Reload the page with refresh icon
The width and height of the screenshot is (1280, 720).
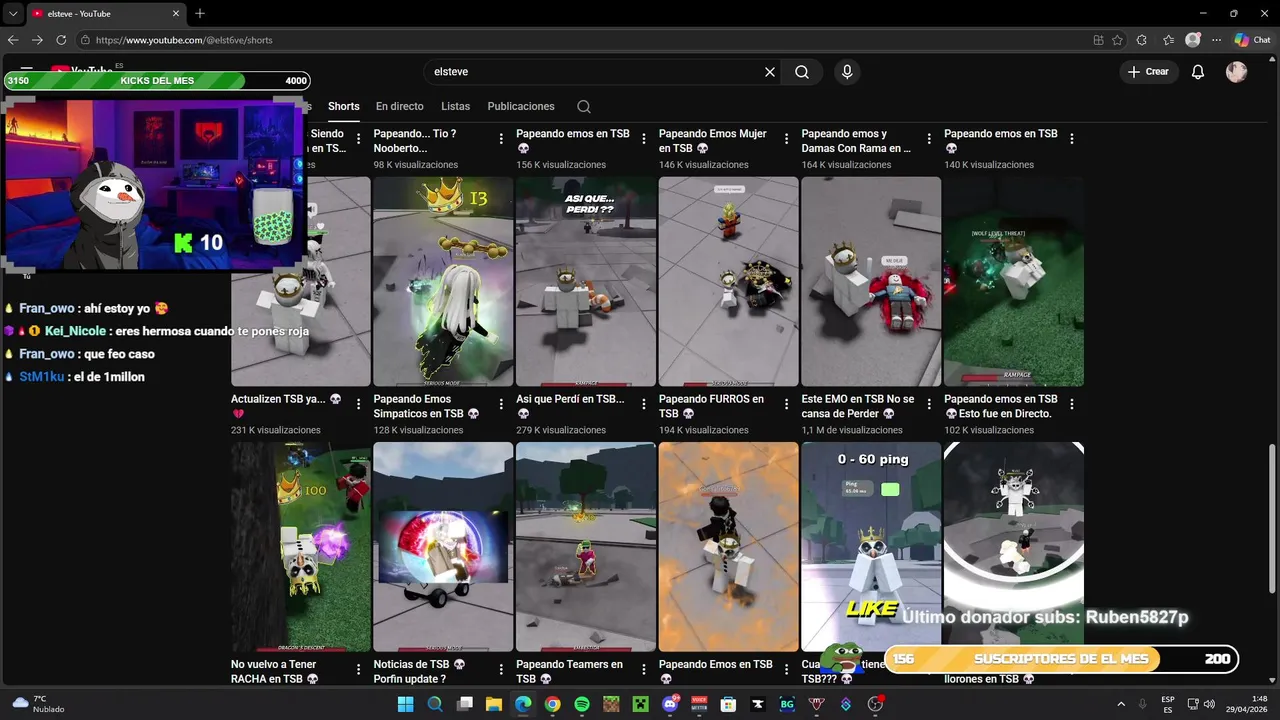coord(61,40)
